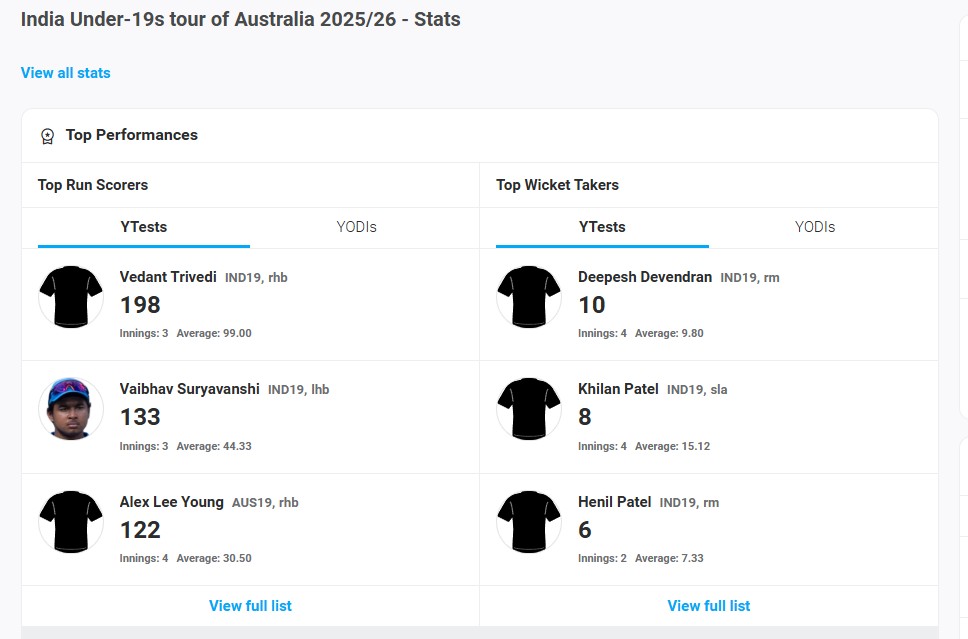Image resolution: width=968 pixels, height=639 pixels.
Task: Switch to YODIs tab under Top Run Scorers
Action: (356, 227)
